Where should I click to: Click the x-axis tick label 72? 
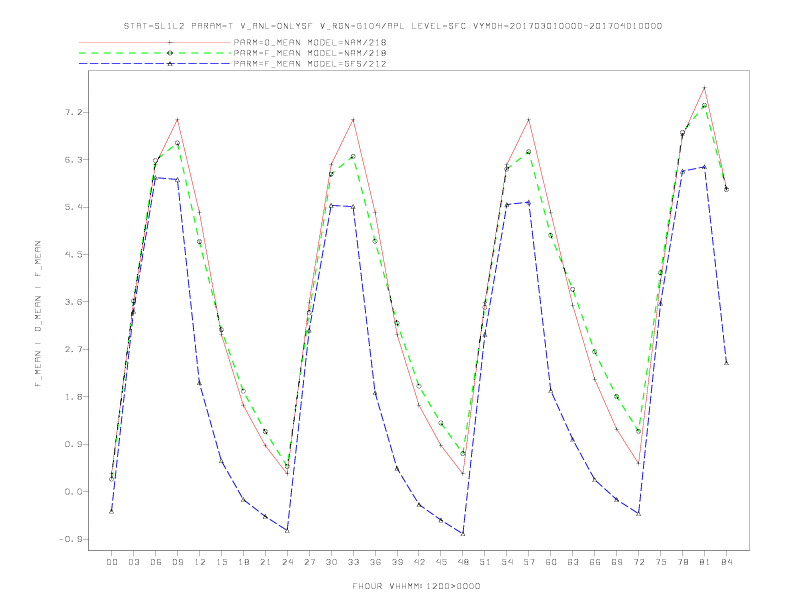pos(639,562)
